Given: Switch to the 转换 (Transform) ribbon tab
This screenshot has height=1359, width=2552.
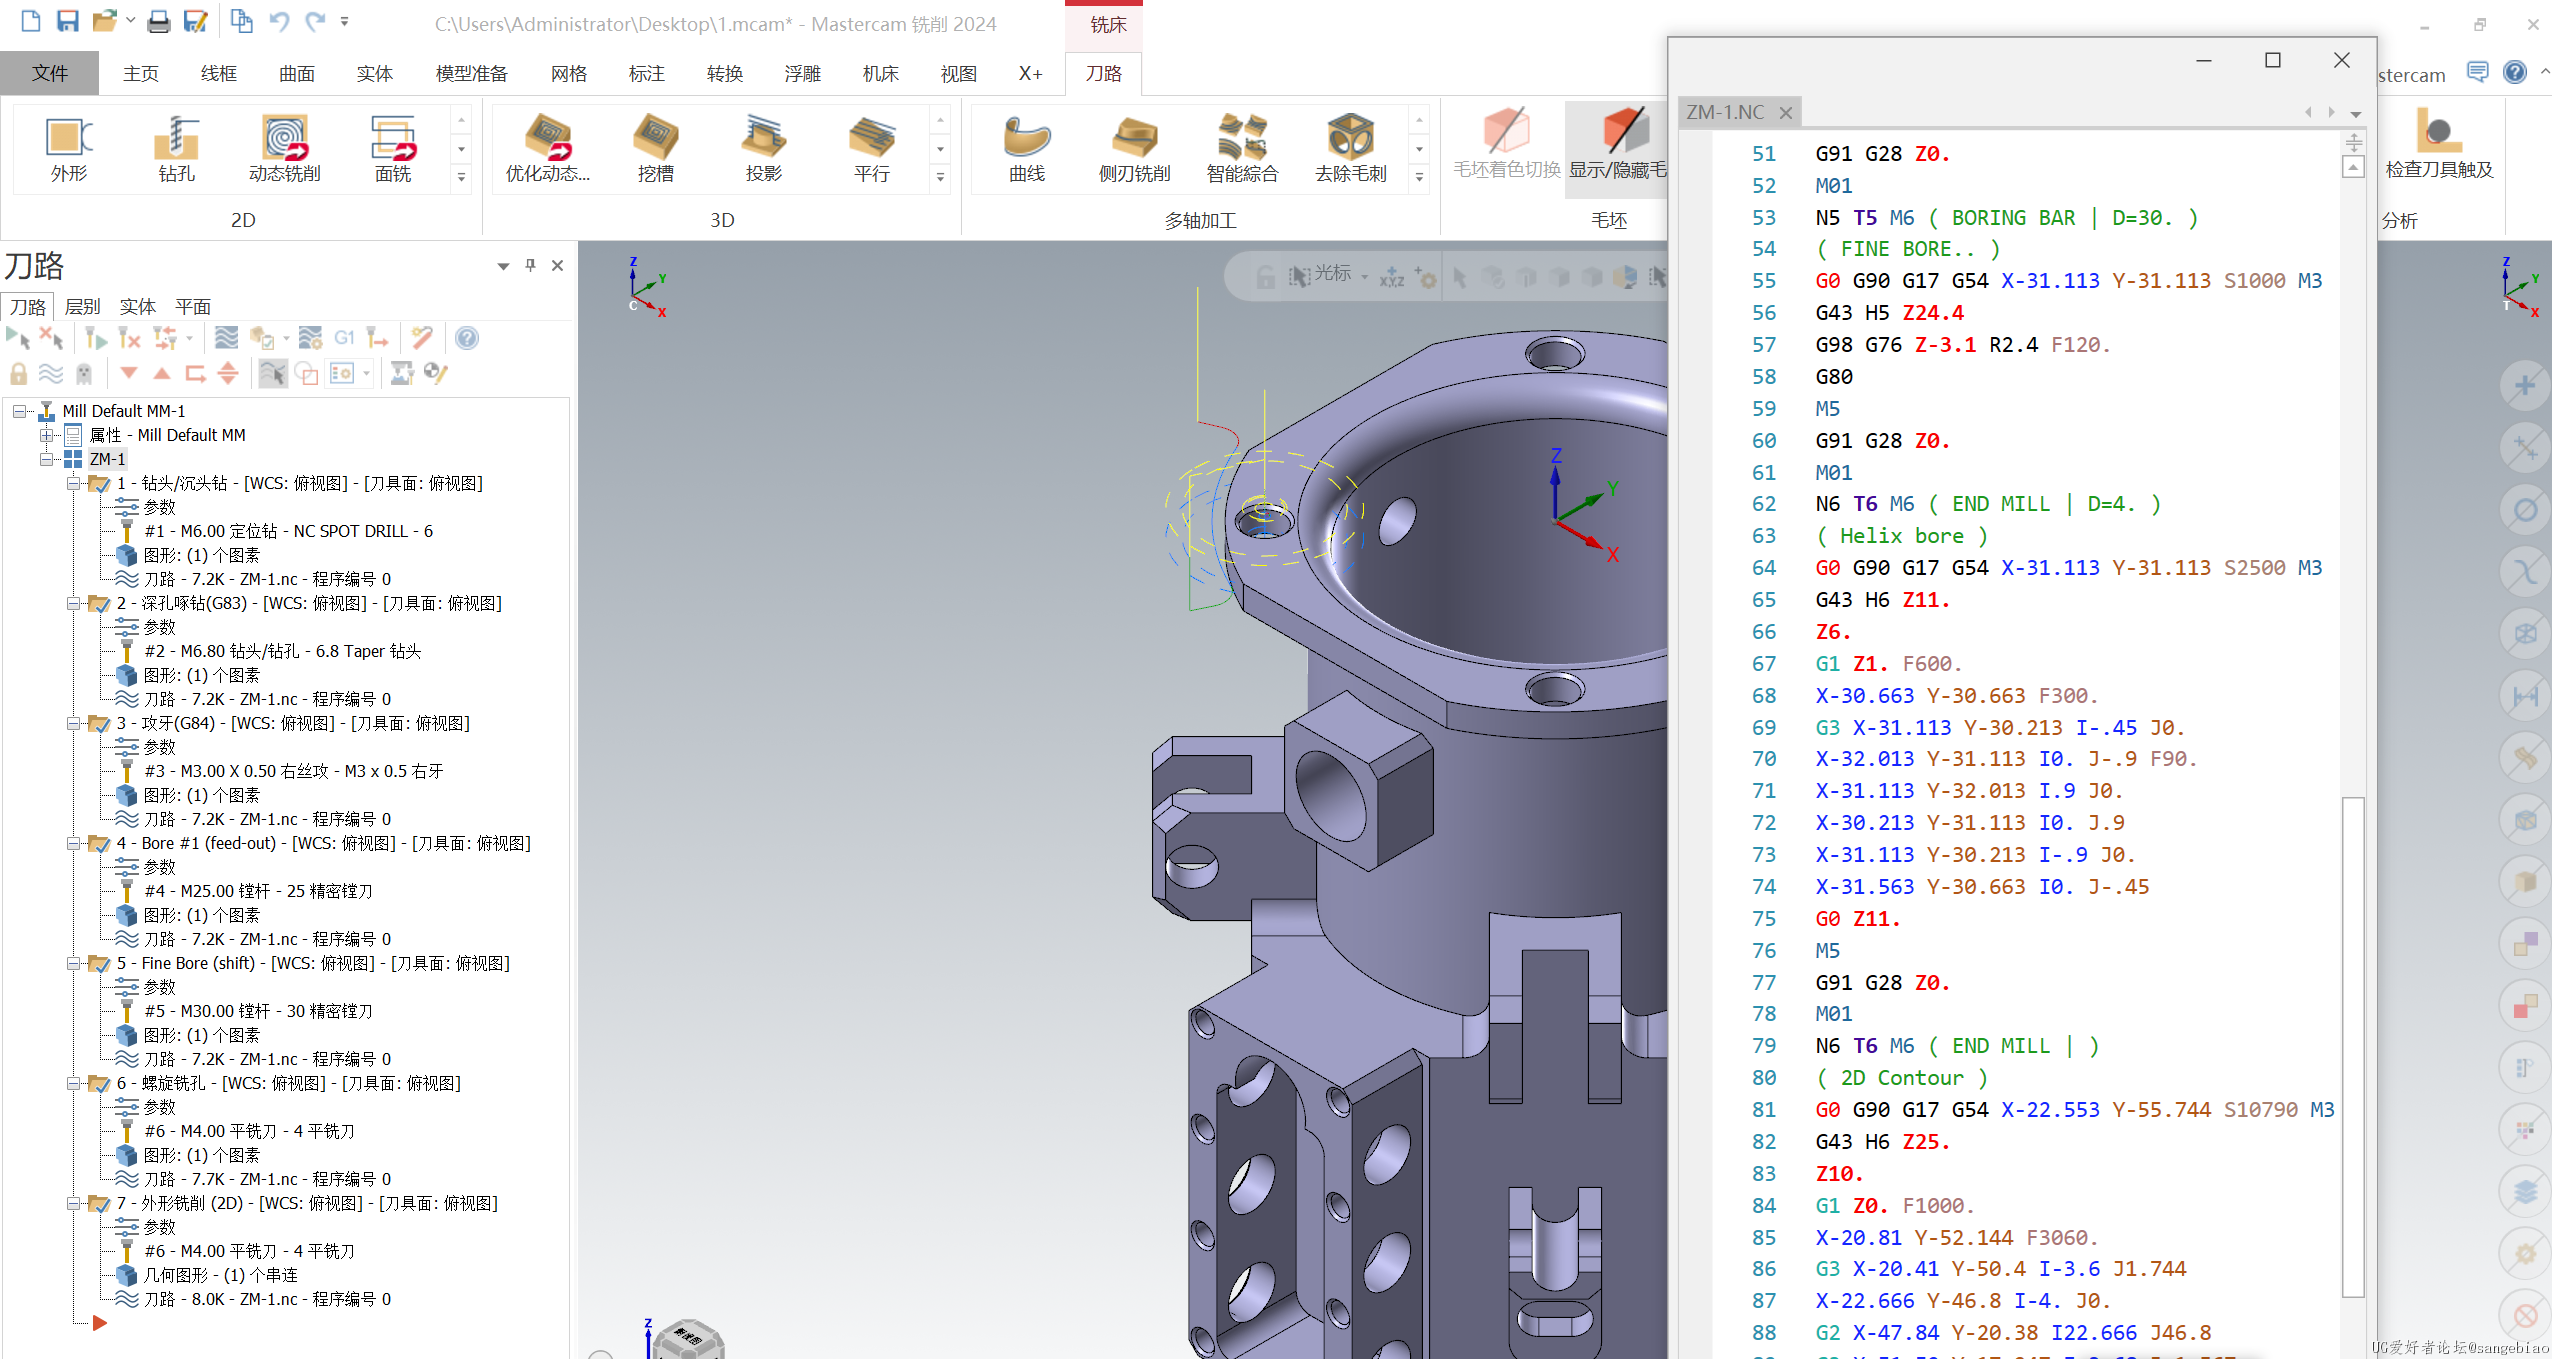Looking at the screenshot, I should point(725,73).
